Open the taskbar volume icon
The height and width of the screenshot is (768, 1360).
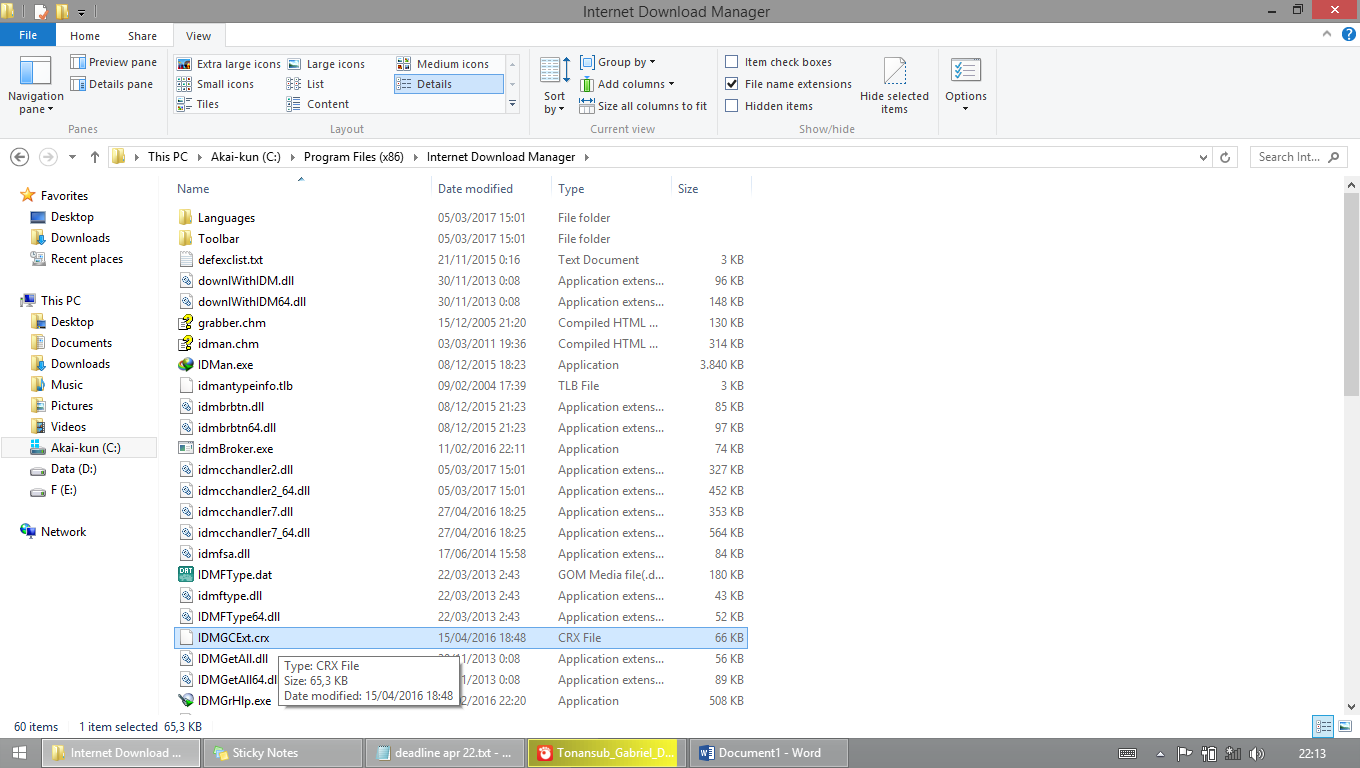click(1256, 753)
